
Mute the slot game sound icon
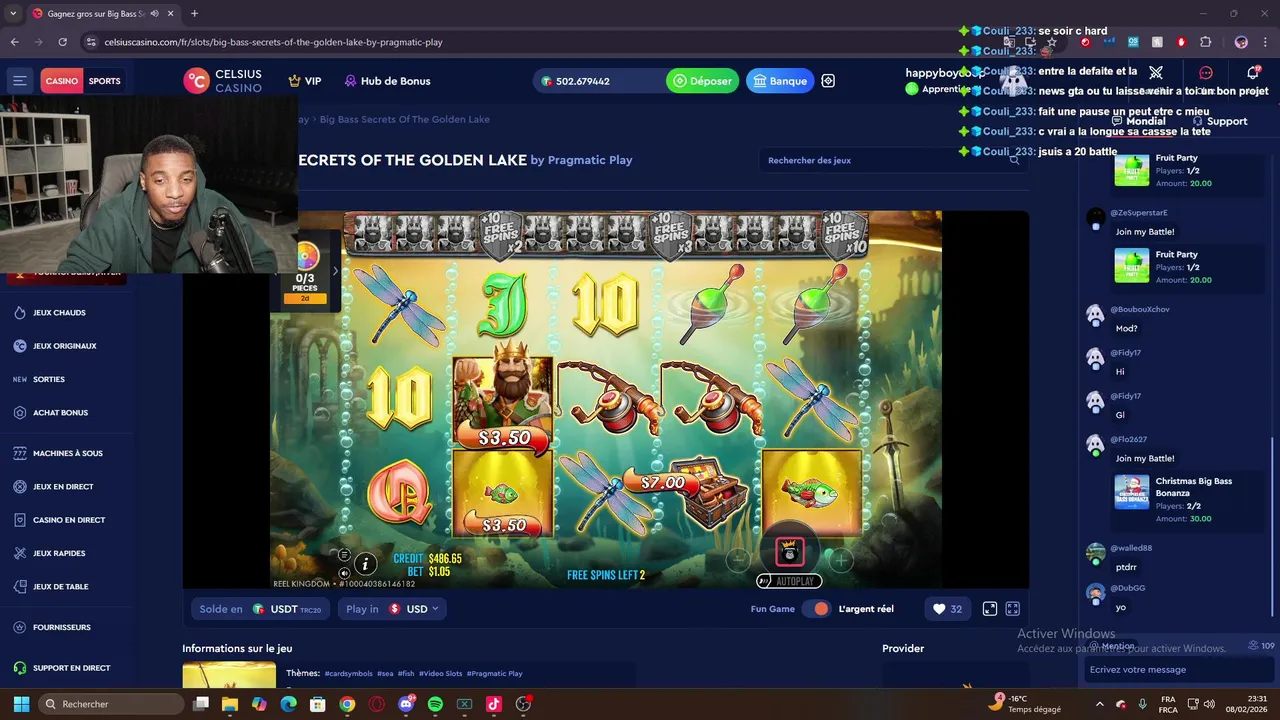344,573
